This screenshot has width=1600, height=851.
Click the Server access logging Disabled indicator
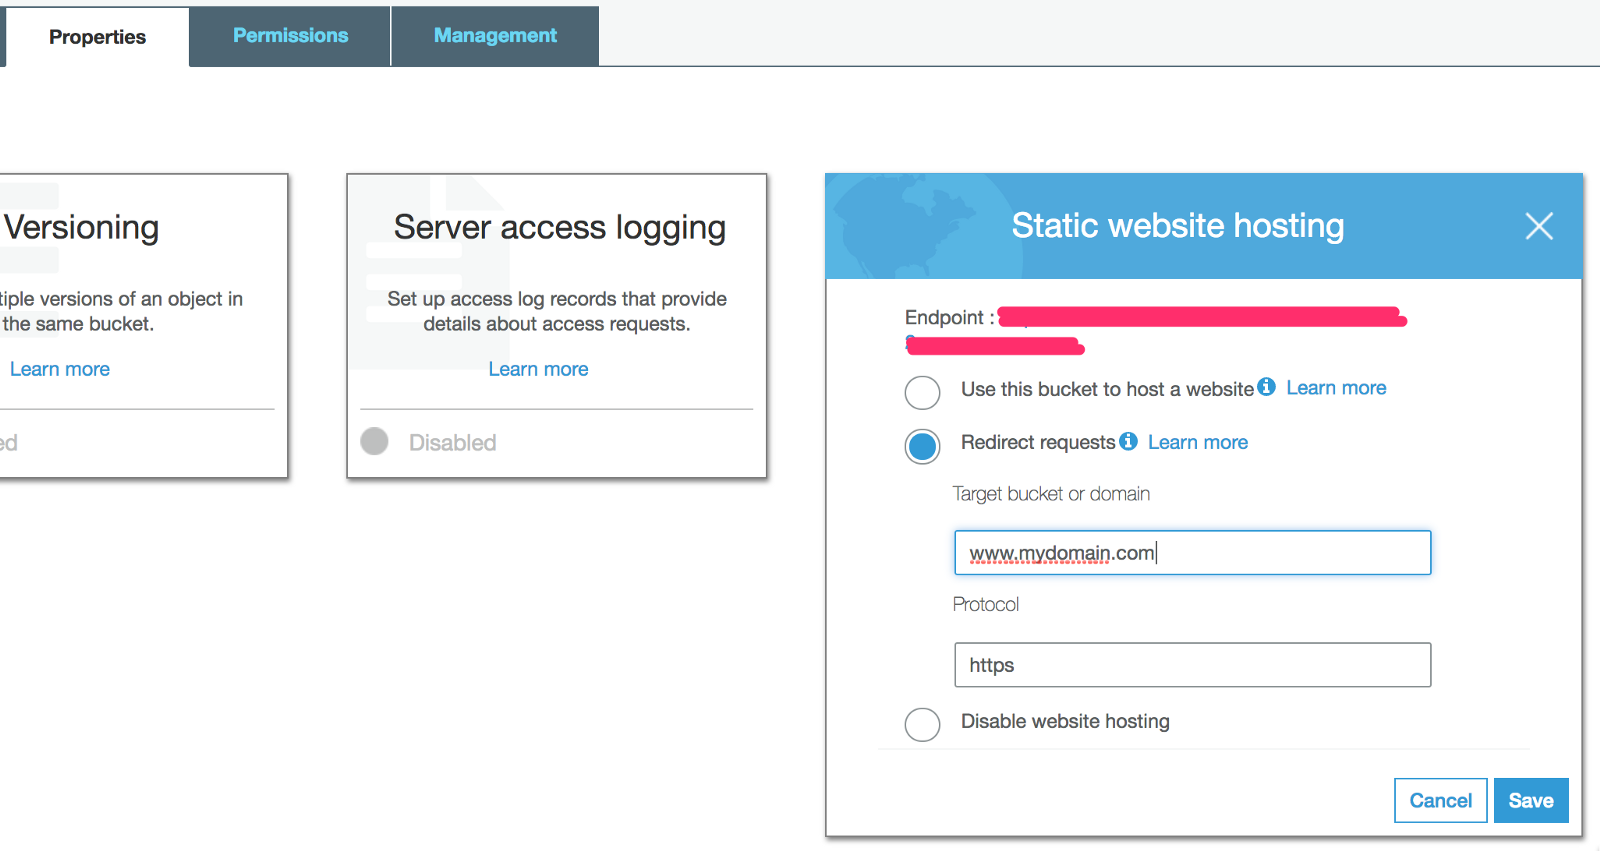(x=375, y=441)
